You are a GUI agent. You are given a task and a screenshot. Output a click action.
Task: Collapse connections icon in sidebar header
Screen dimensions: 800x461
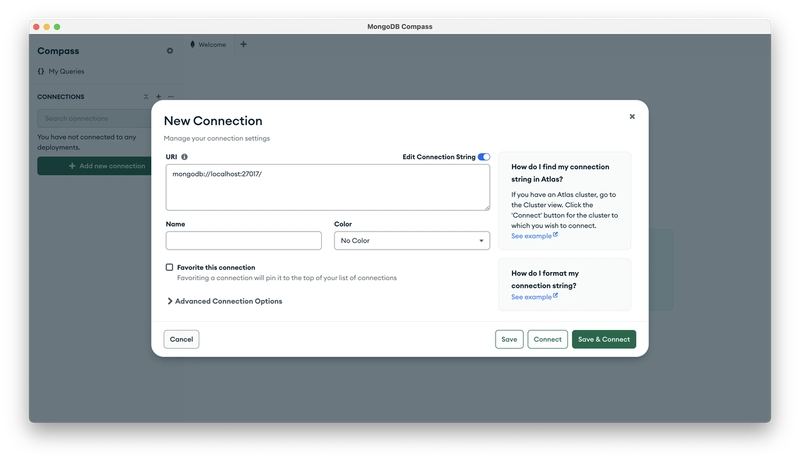pyautogui.click(x=146, y=96)
